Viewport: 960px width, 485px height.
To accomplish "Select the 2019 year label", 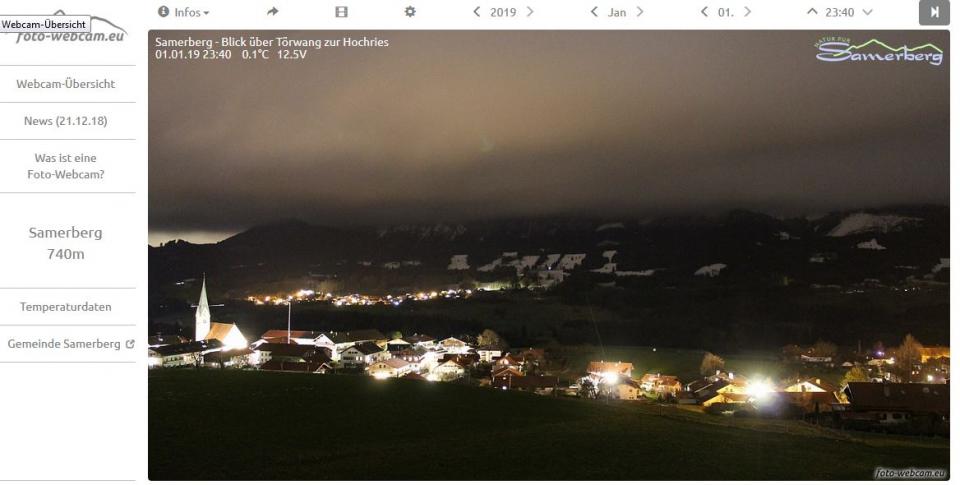I will 503,12.
